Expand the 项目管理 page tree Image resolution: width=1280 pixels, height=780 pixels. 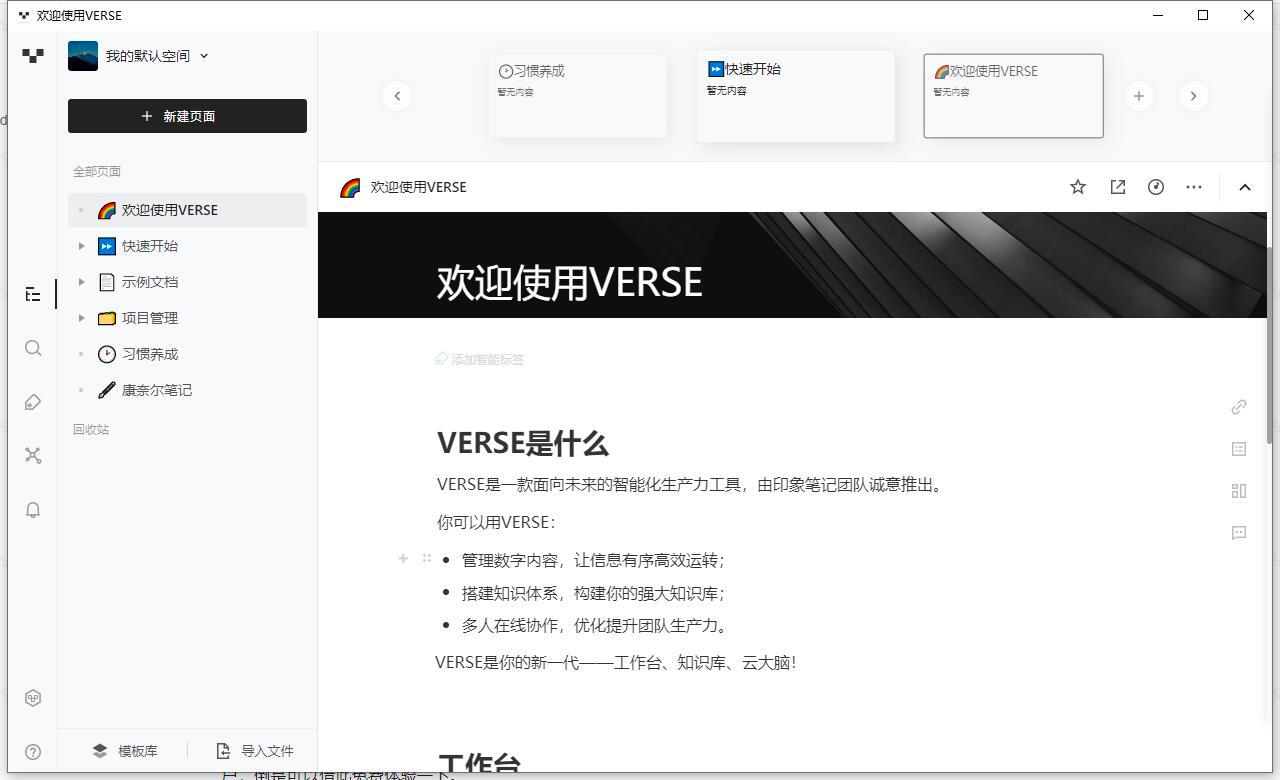82,318
